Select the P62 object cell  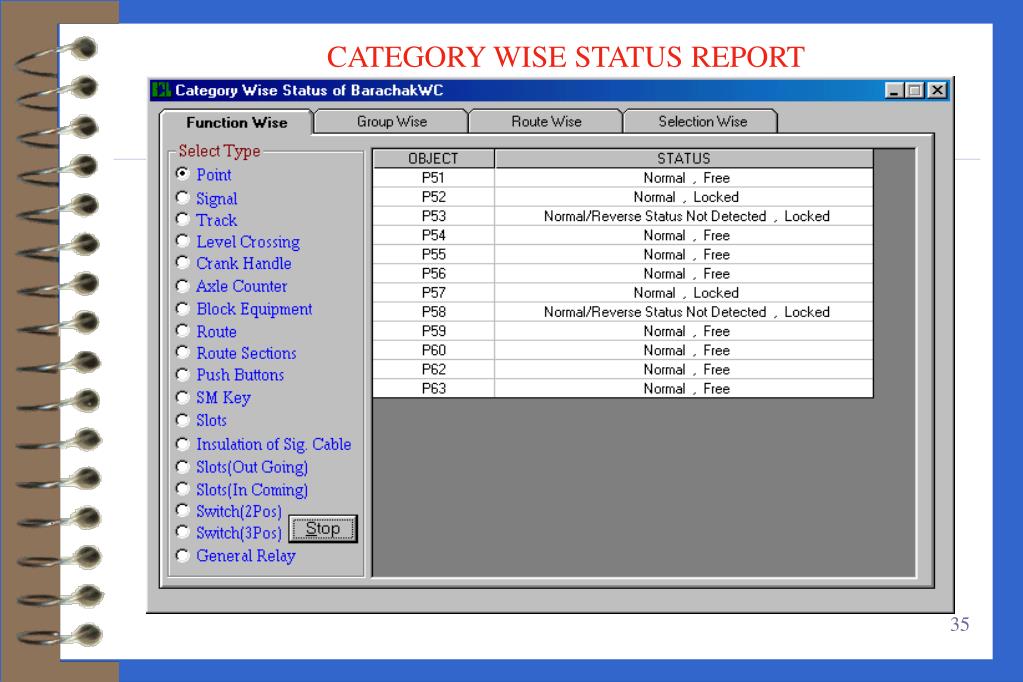(433, 369)
